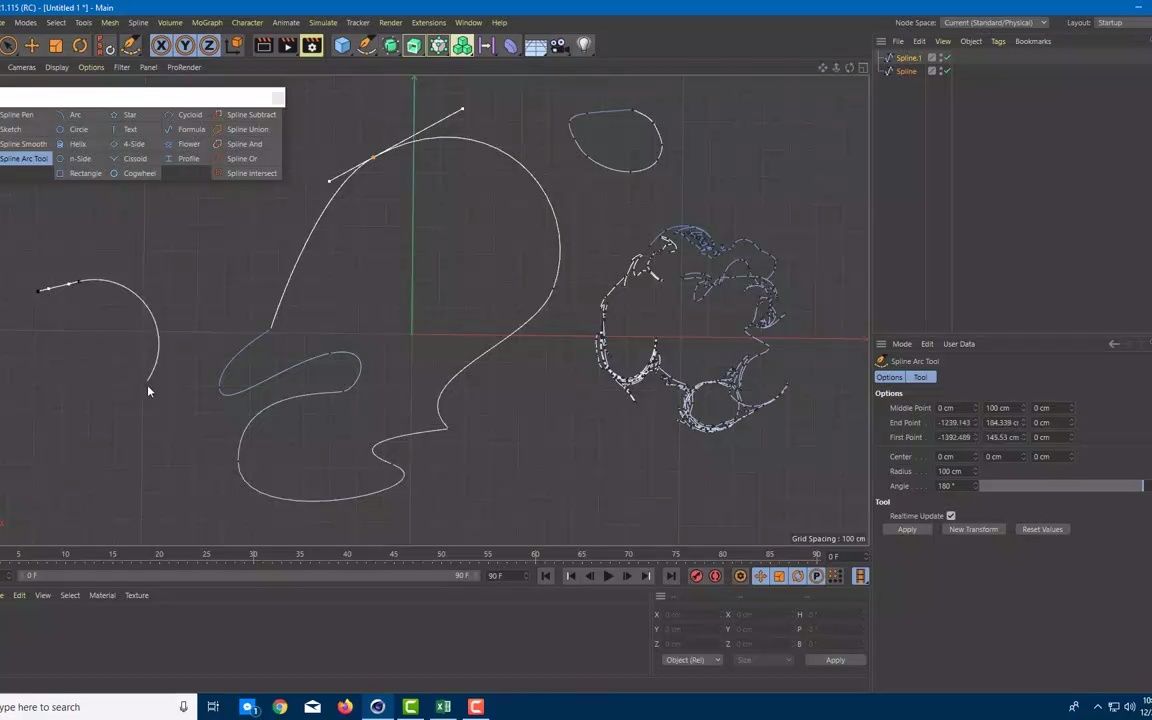The height and width of the screenshot is (720, 1152).
Task: Select the Scale tool icon
Action: click(56, 46)
